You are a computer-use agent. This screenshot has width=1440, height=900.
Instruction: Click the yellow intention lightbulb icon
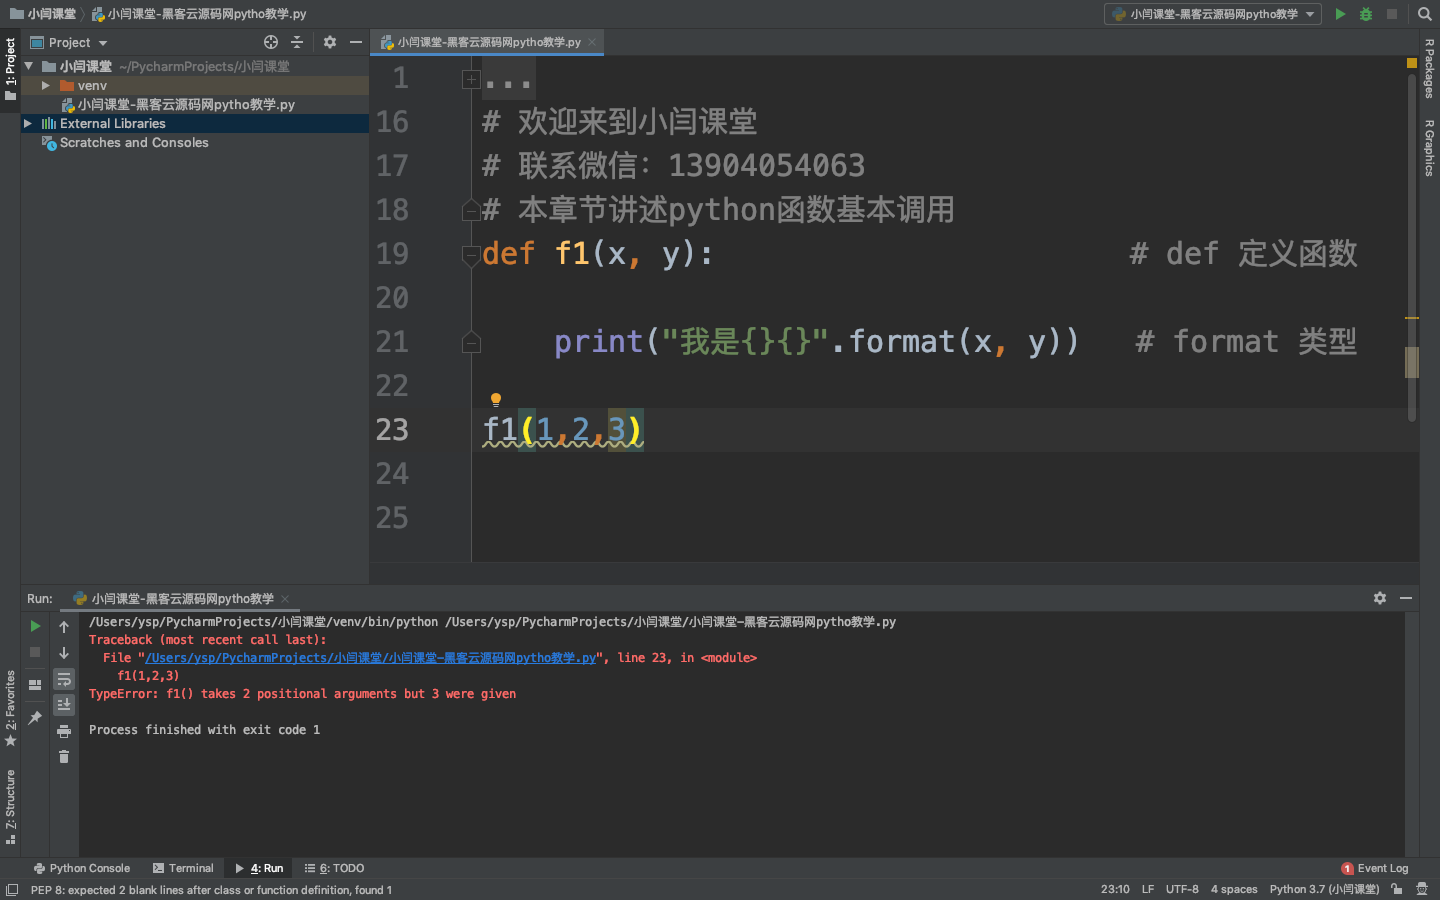click(x=495, y=400)
